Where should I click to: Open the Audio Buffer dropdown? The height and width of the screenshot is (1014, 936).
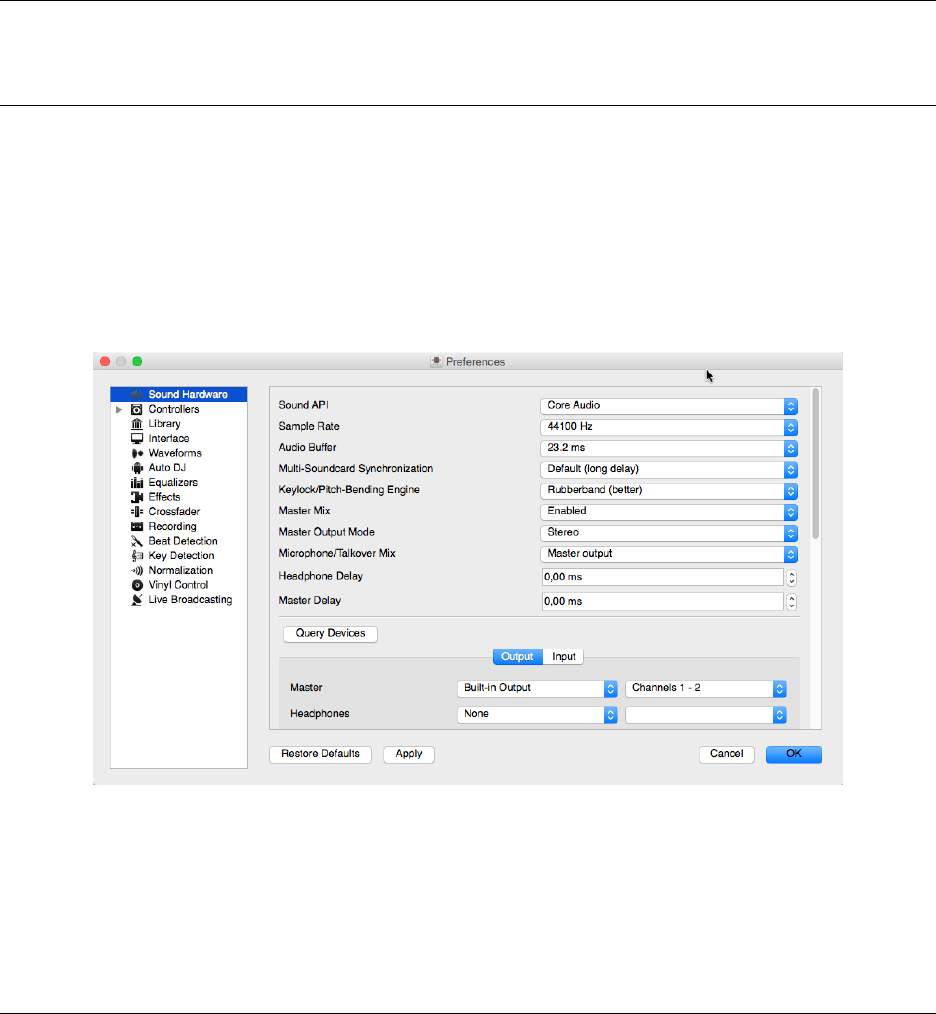click(668, 448)
